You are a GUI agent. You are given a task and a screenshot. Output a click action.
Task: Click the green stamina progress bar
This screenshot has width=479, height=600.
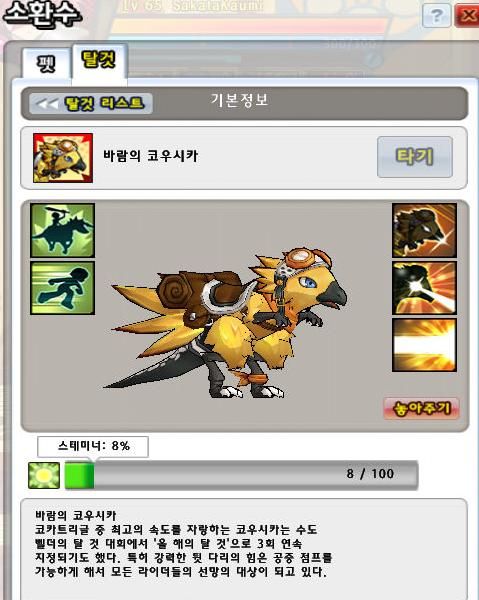point(241,475)
